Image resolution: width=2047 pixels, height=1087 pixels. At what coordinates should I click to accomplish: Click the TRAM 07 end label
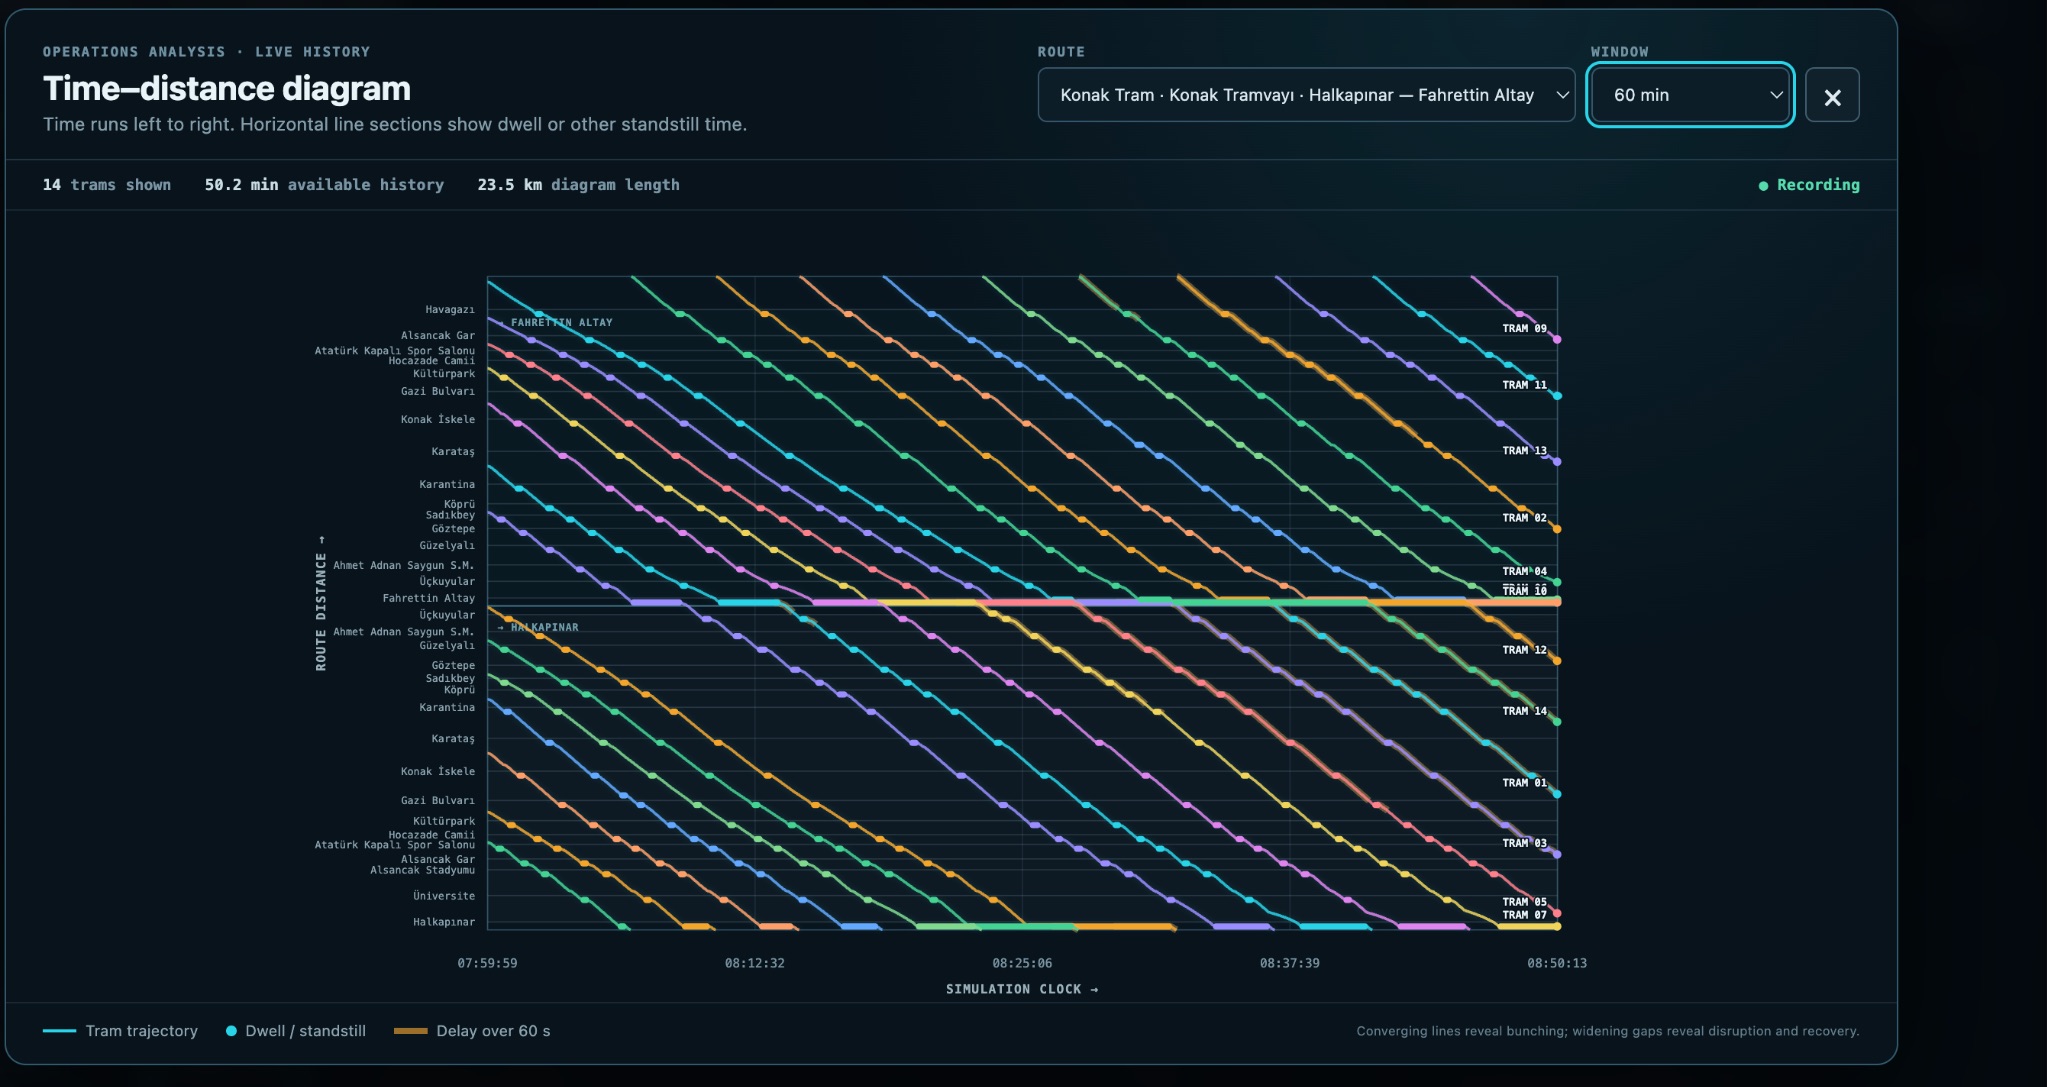[x=1524, y=915]
